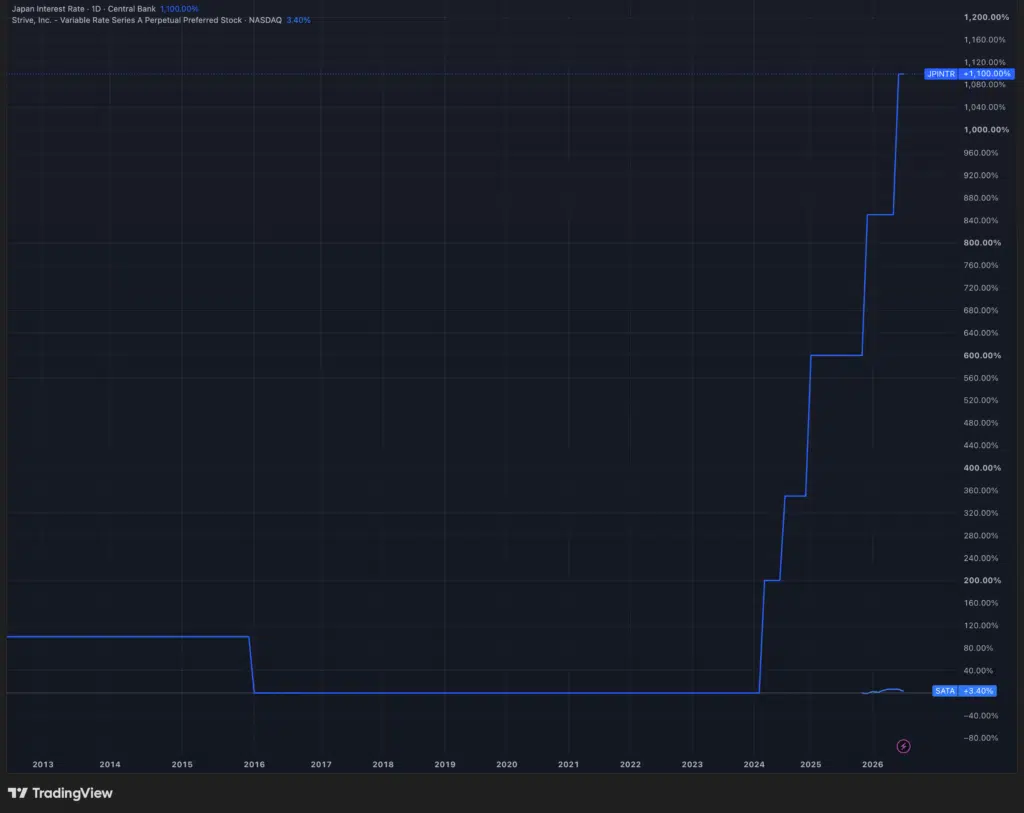Click the pink lightning bolt icon
The width and height of the screenshot is (1024, 813).
903,746
